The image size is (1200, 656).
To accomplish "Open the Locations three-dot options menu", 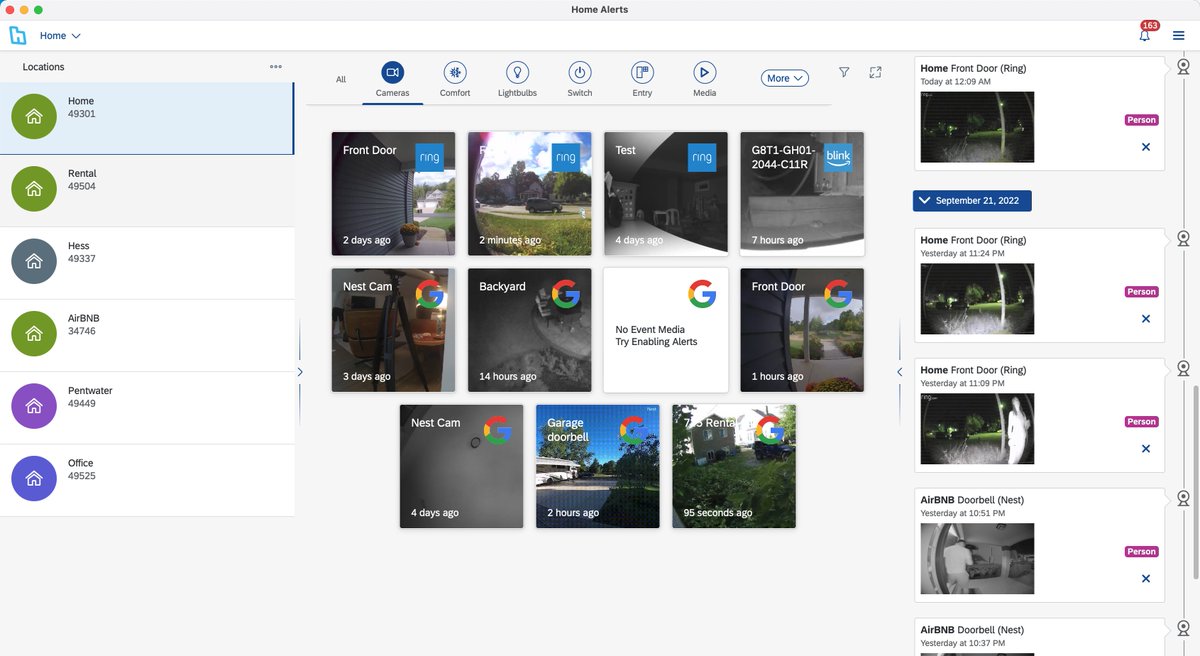I will [x=276, y=67].
